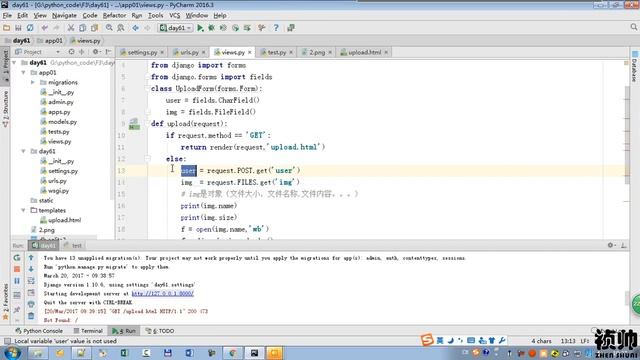Open the Terminal tool window
The height and width of the screenshot is (360, 640).
click(x=88, y=331)
